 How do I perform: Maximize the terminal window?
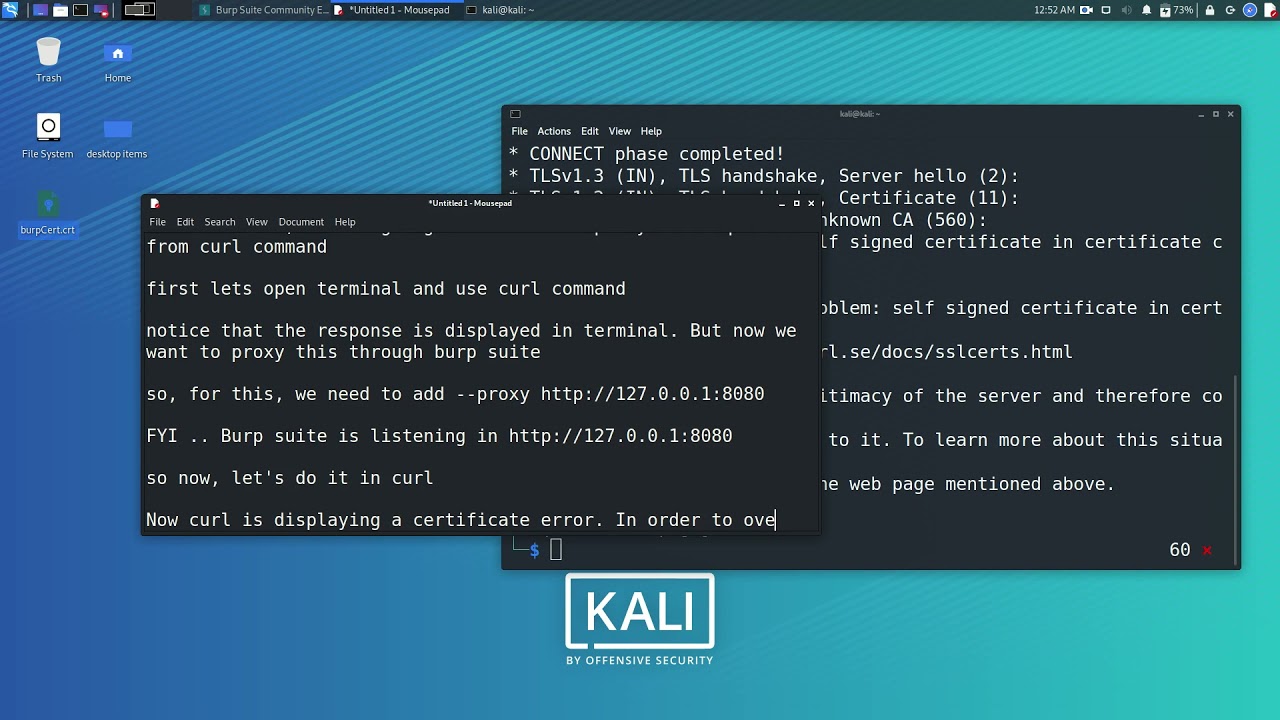point(1216,114)
